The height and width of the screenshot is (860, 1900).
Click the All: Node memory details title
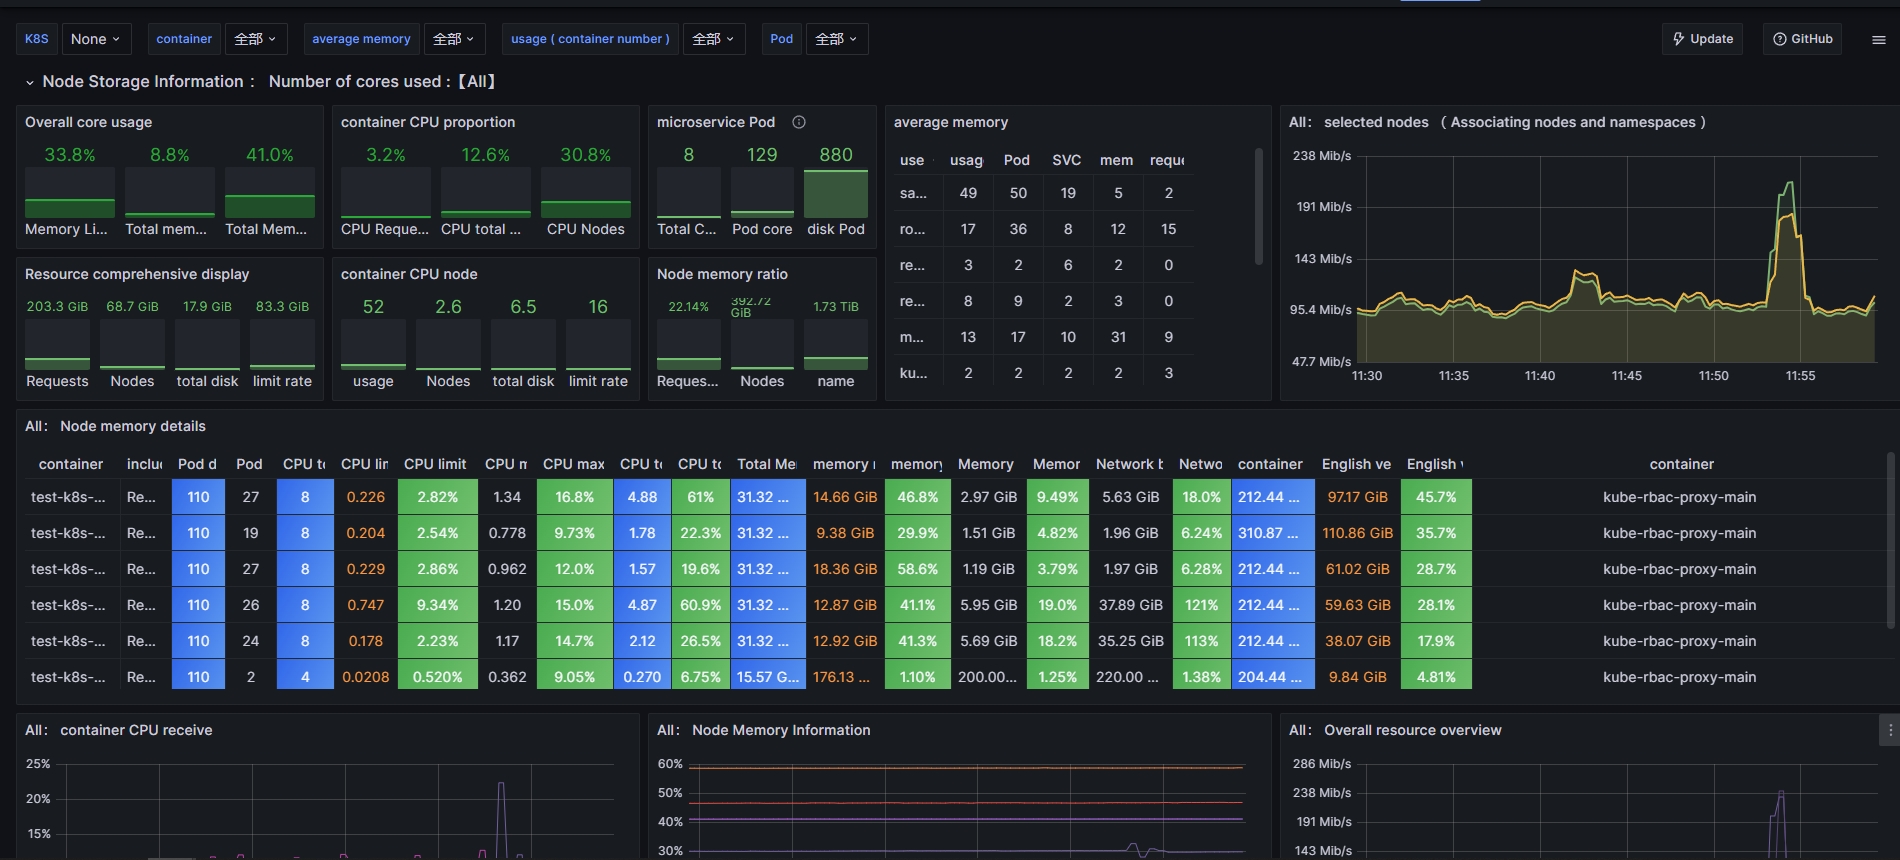(x=115, y=426)
